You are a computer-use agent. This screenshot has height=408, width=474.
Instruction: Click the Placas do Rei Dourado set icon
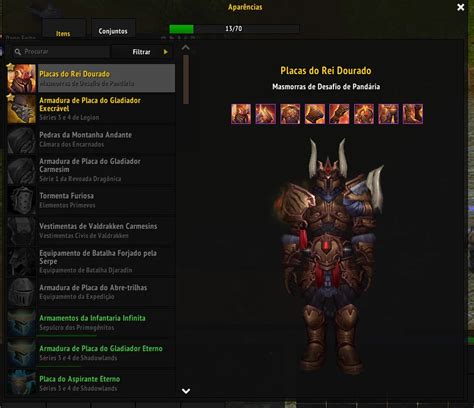pyautogui.click(x=22, y=78)
